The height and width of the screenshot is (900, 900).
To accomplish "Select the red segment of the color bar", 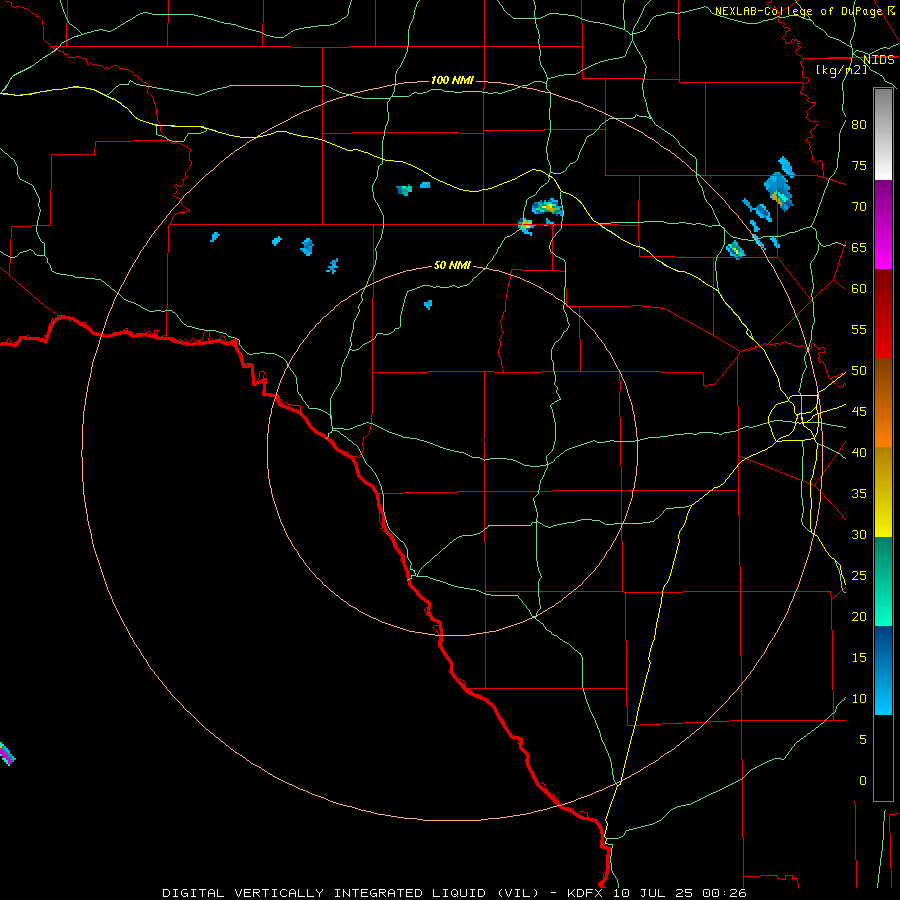I will 883,314.
